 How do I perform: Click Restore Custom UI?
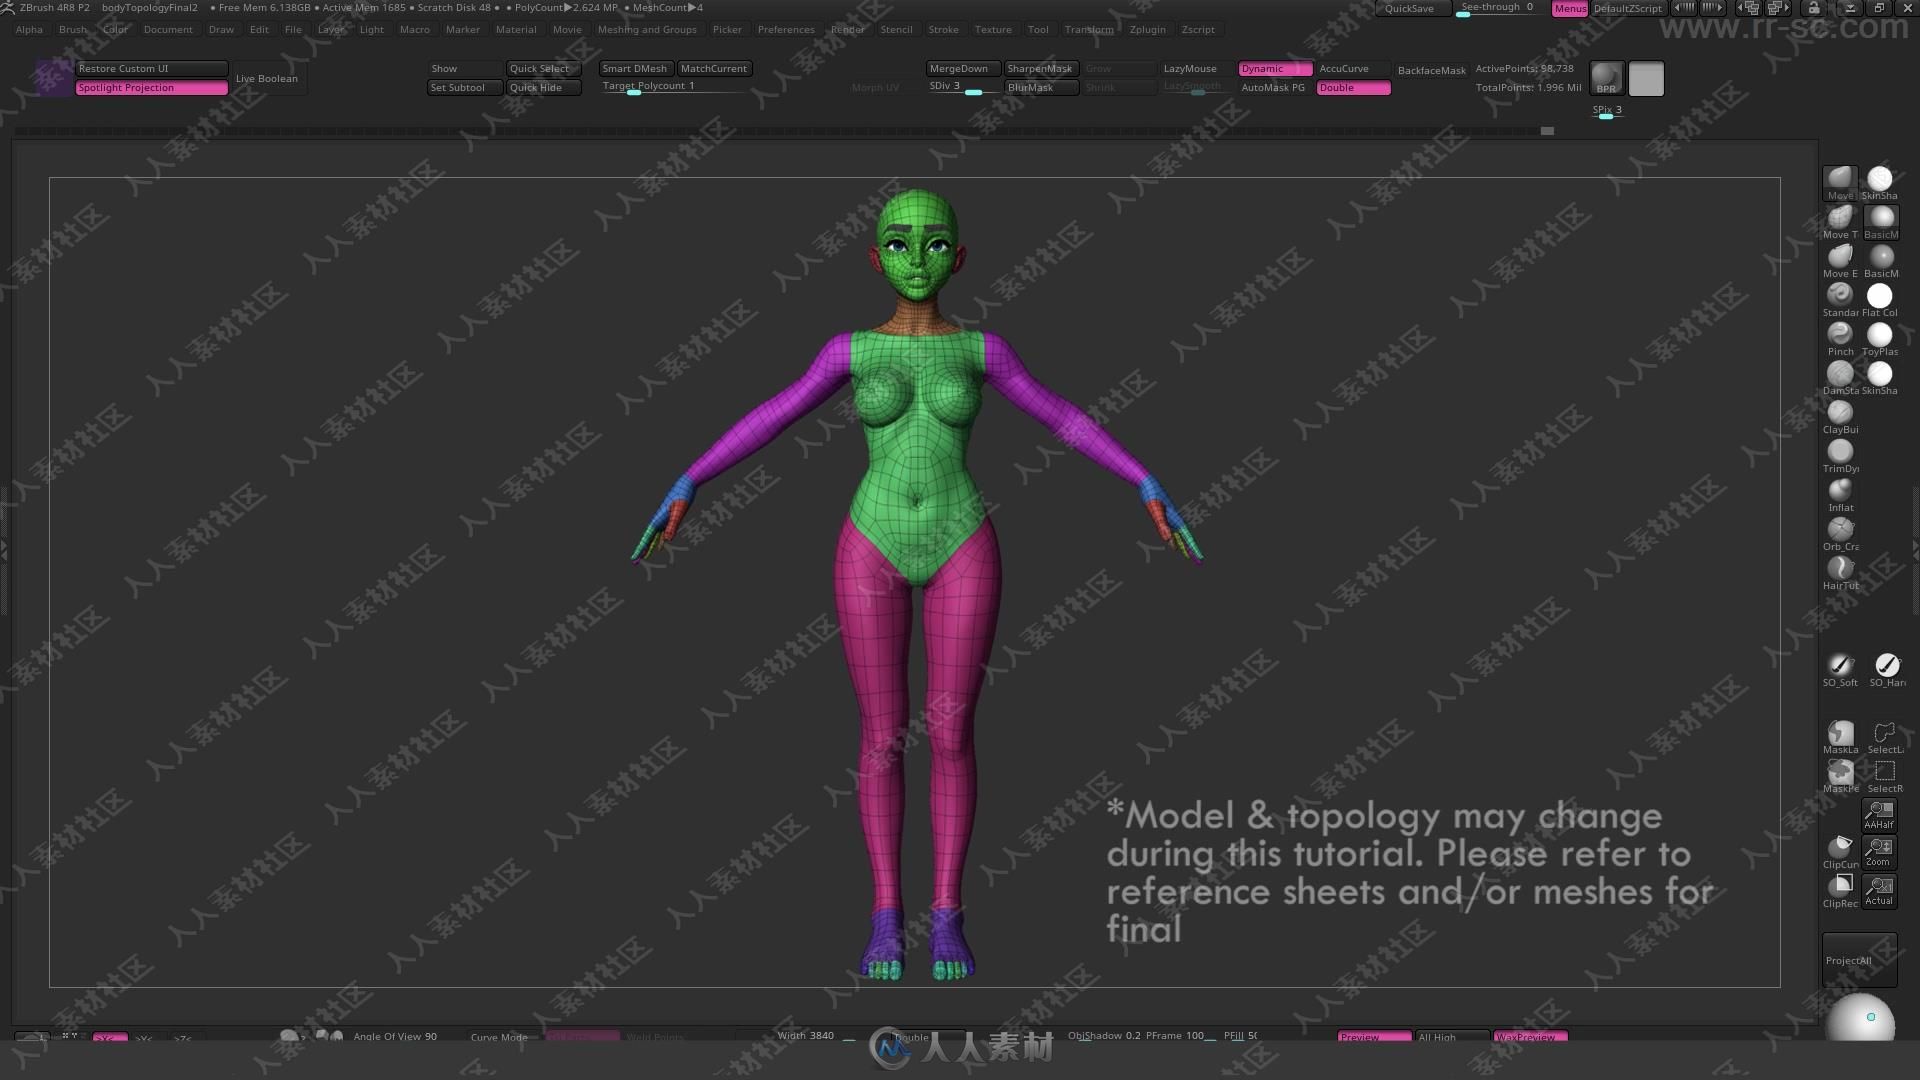point(152,69)
